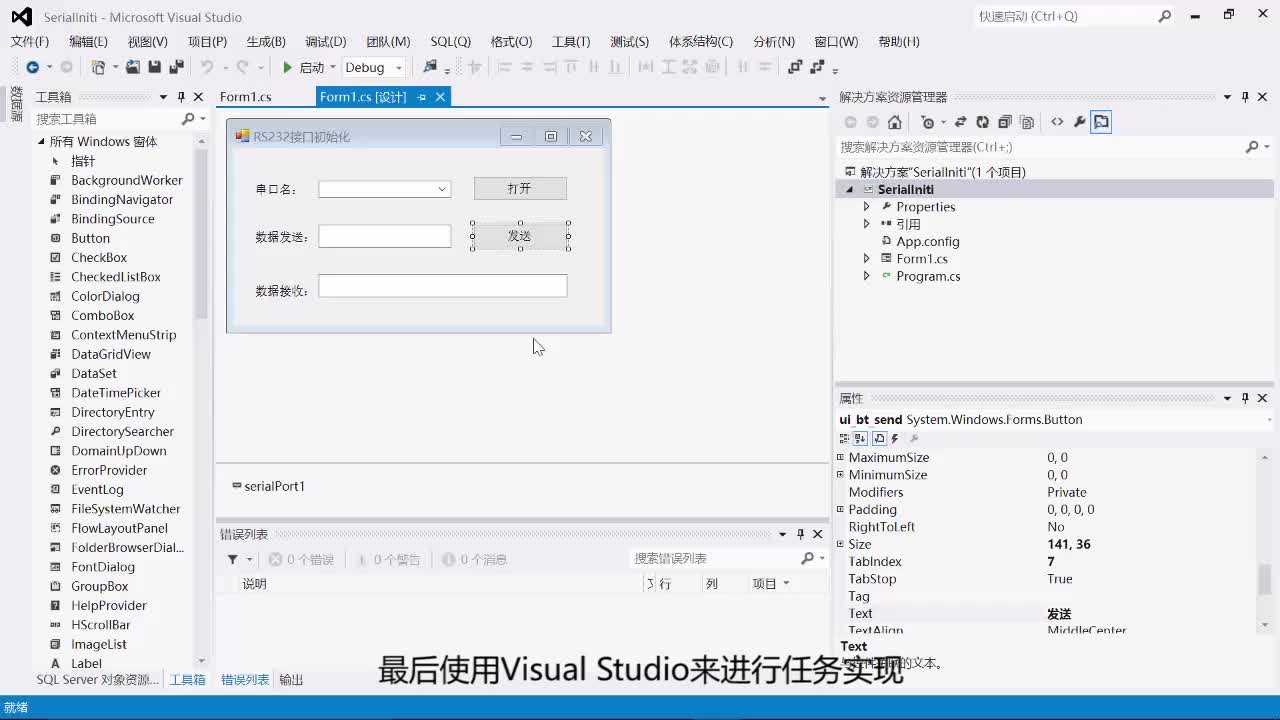Click the 数据接收 text box on form
This screenshot has height=720, width=1280.
pyautogui.click(x=443, y=286)
